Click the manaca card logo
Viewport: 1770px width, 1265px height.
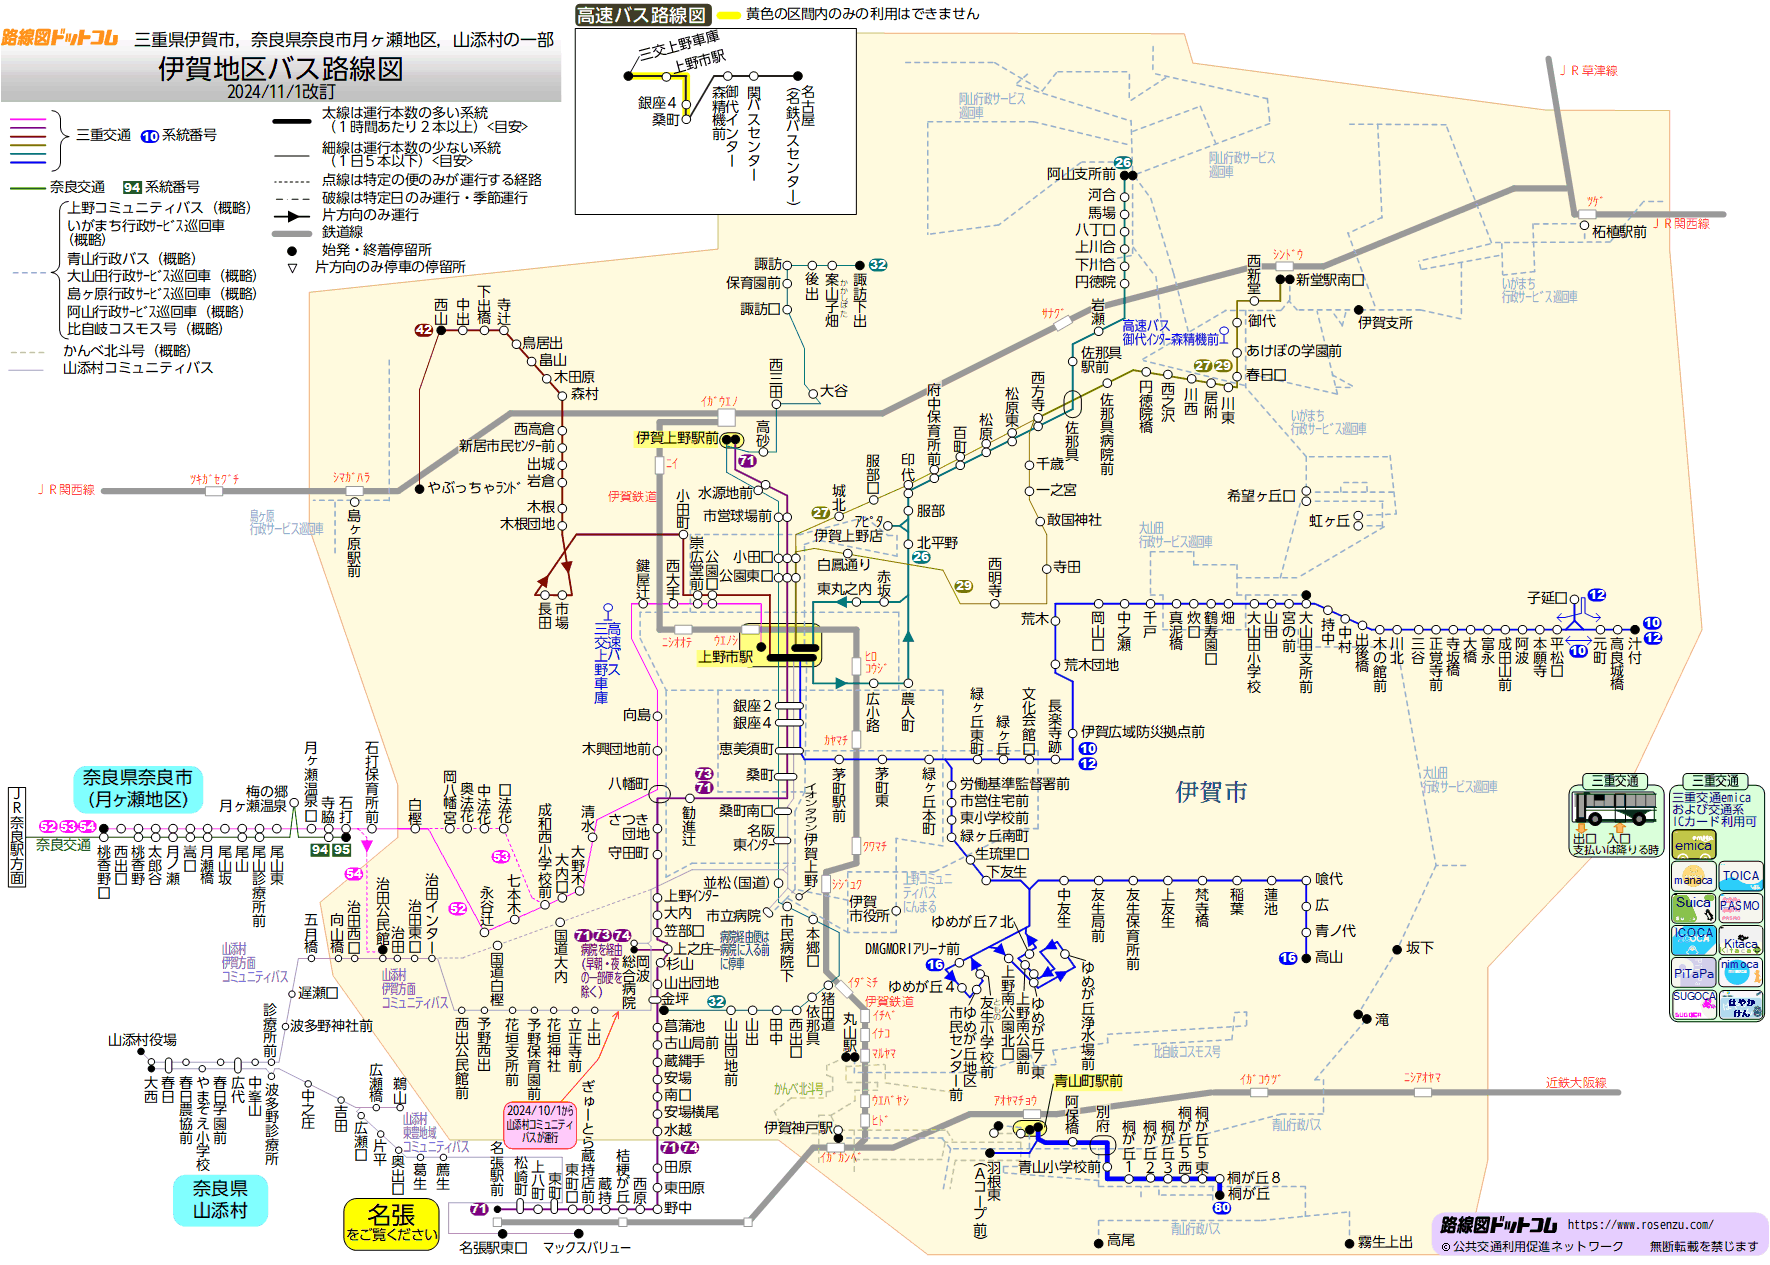[1693, 876]
